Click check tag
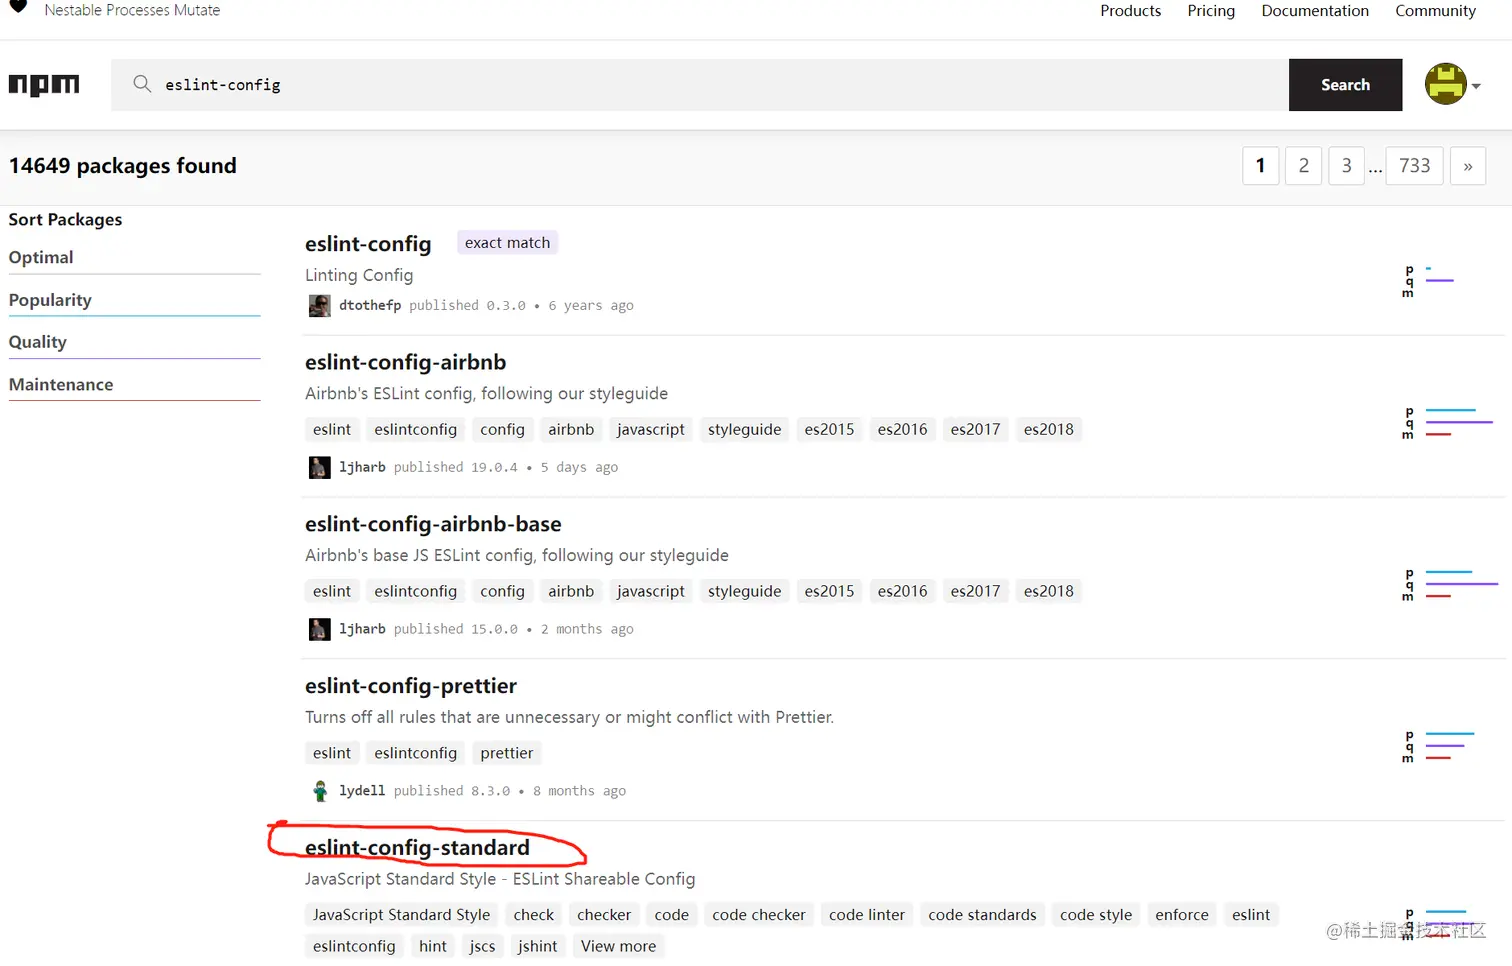This screenshot has height=966, width=1512. (x=534, y=915)
